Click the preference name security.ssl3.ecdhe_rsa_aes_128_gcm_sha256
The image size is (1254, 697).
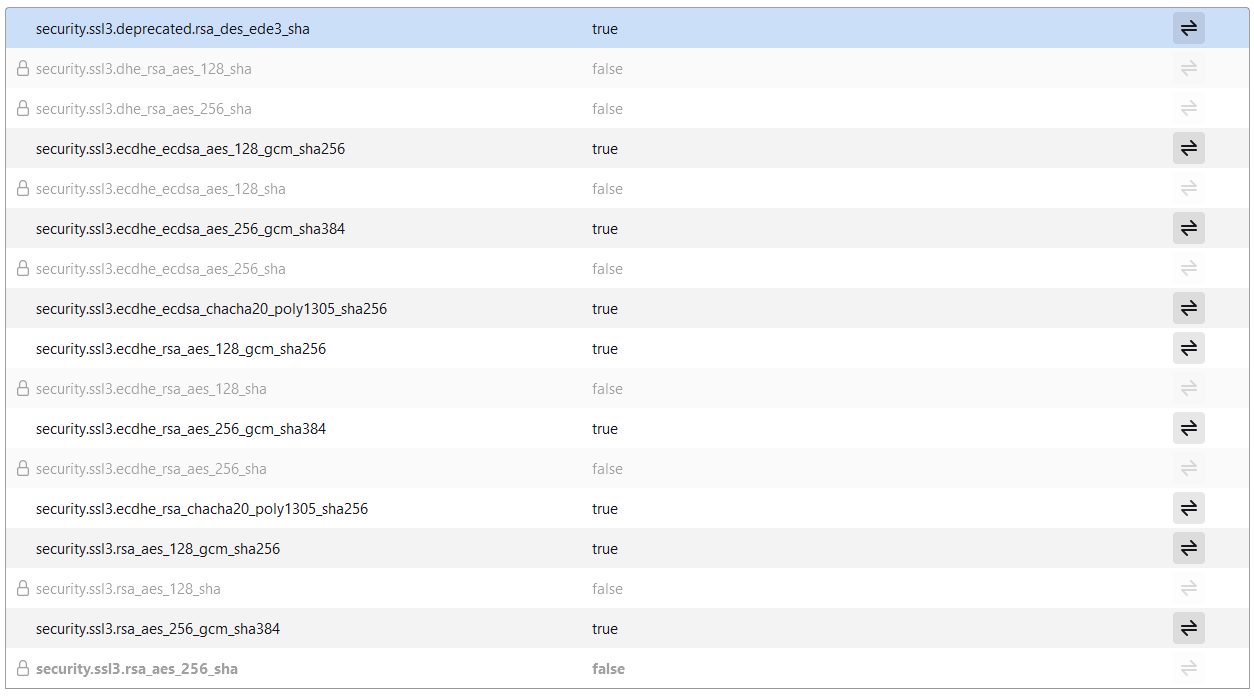[x=181, y=349]
